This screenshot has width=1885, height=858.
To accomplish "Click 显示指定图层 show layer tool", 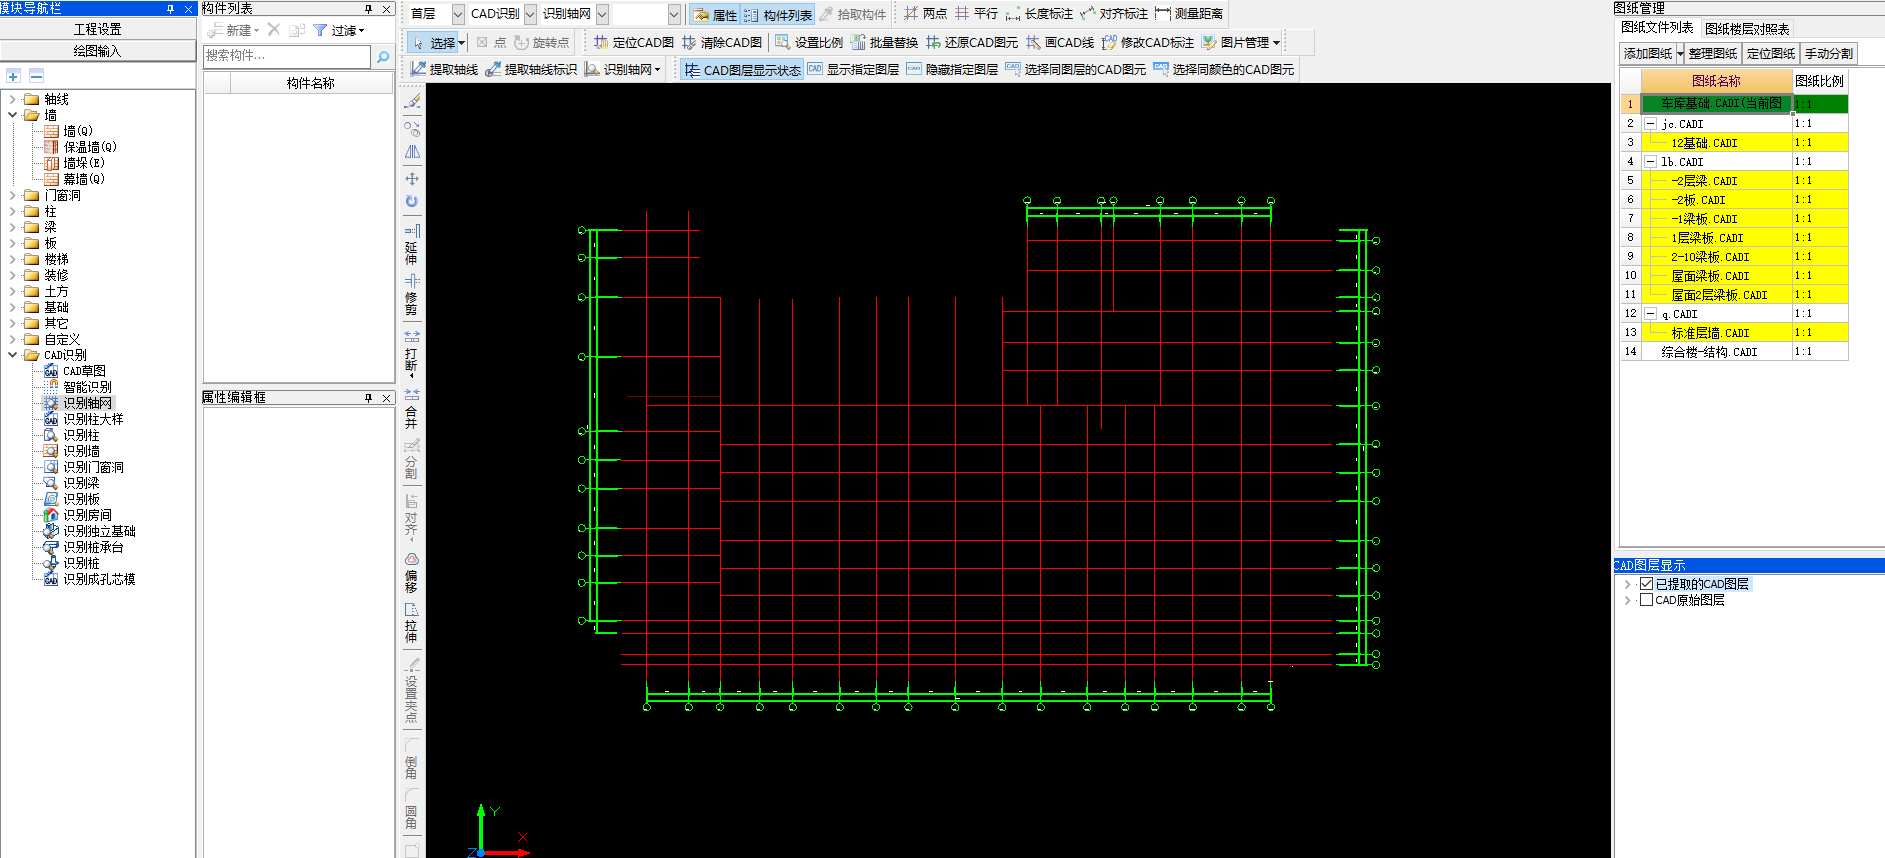I will pyautogui.click(x=853, y=69).
